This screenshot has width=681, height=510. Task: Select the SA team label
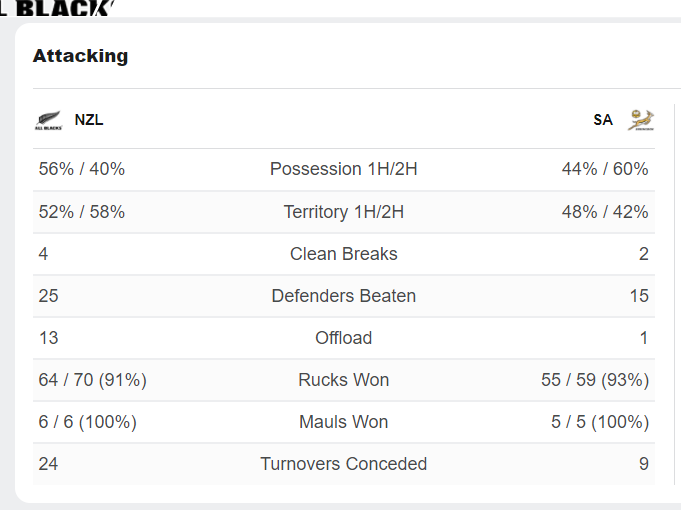point(603,120)
